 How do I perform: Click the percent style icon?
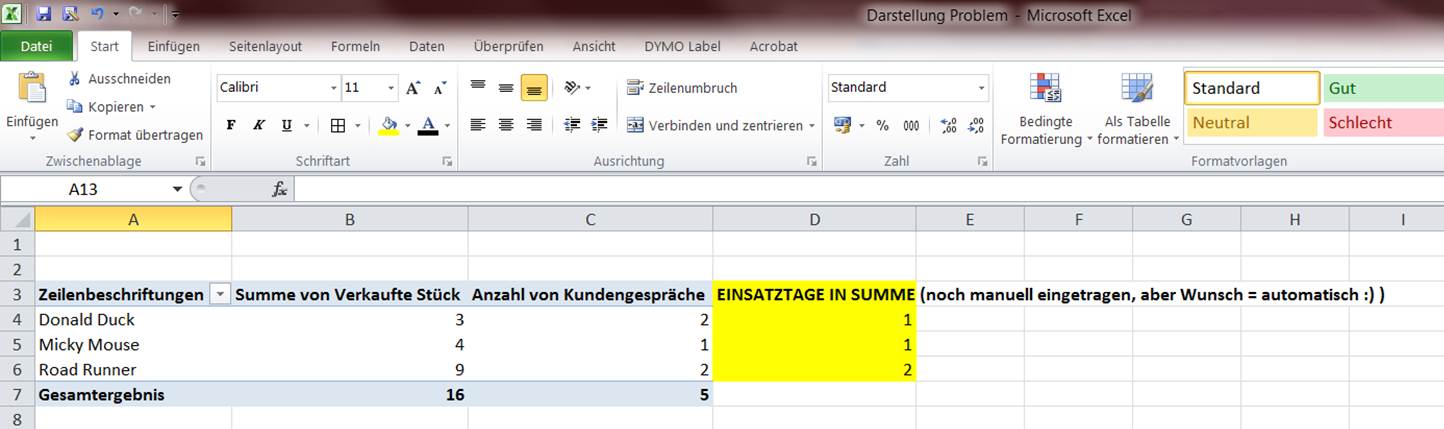tap(882, 126)
